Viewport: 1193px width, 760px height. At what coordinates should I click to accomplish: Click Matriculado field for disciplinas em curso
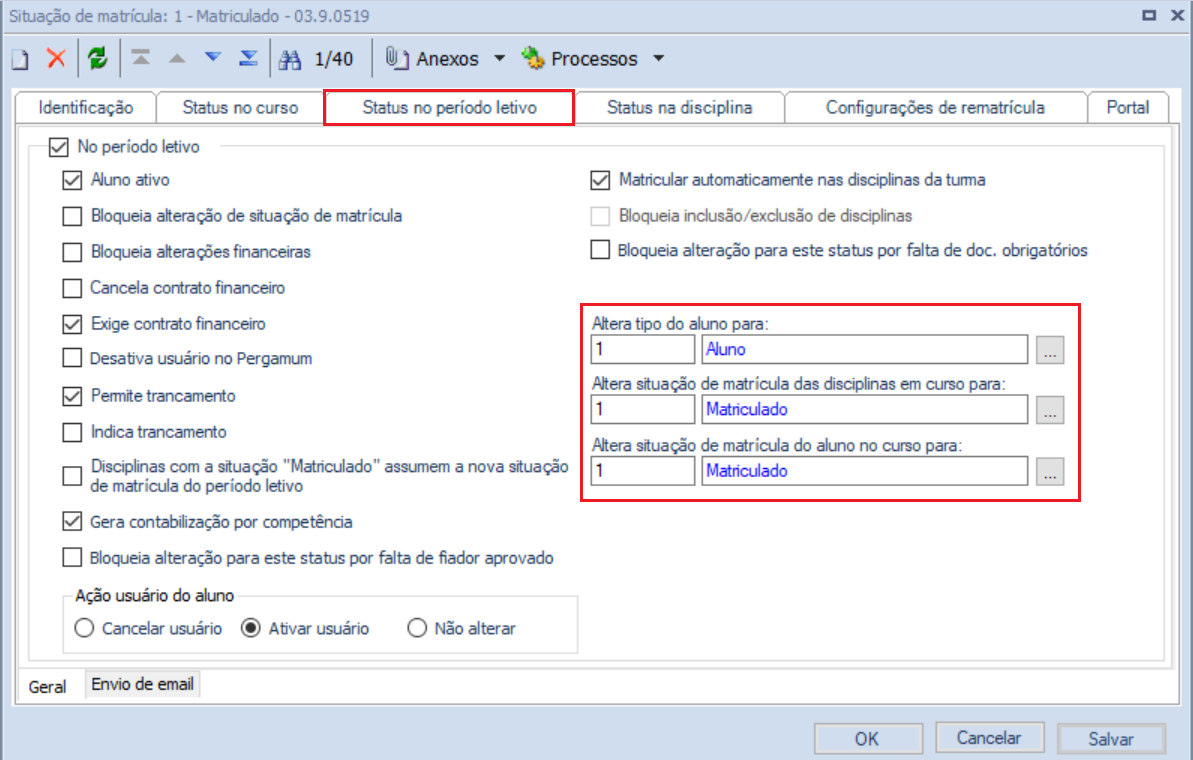click(x=864, y=410)
